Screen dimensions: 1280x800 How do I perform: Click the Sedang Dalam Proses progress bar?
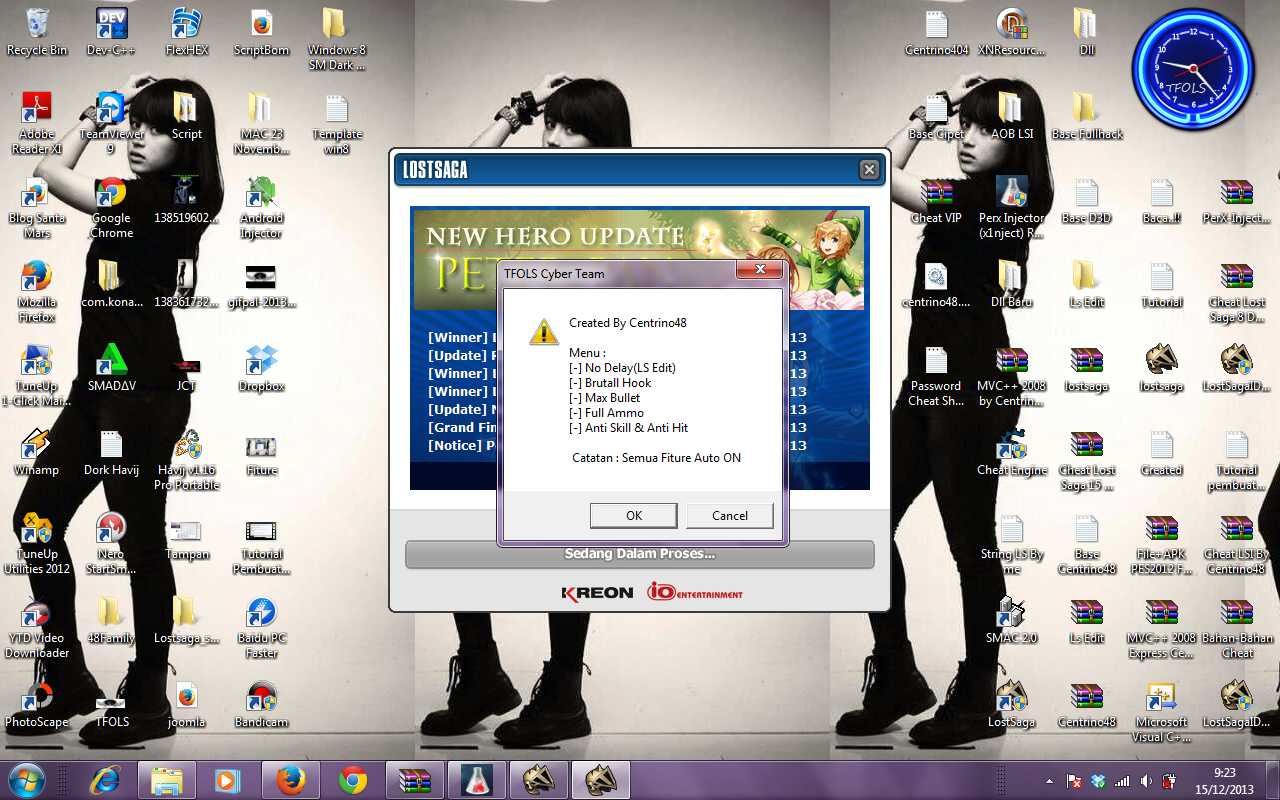640,554
